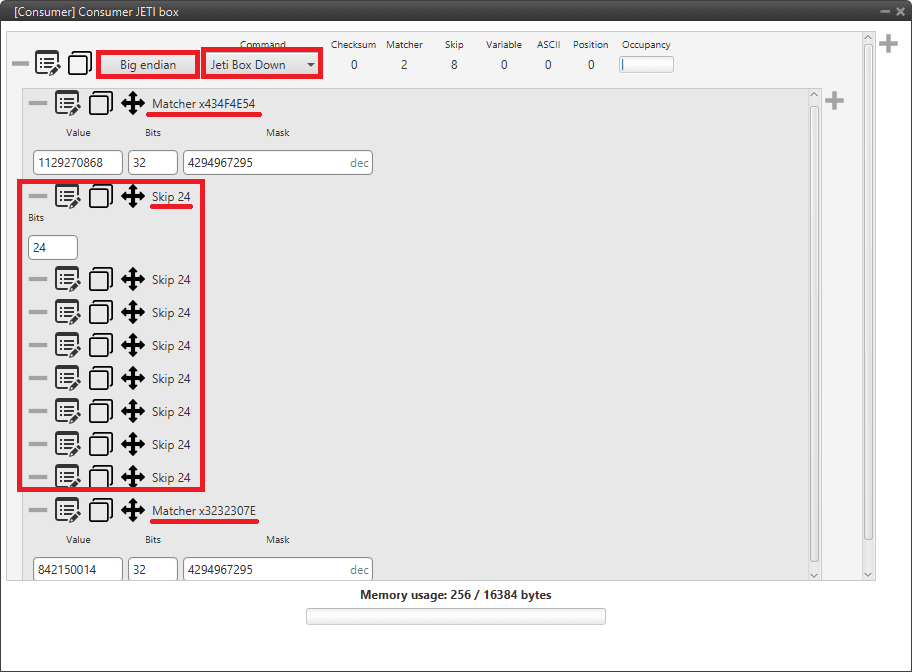Screen dimensions: 912x672
Task: Click copy icon of Matcher x434F4E54
Action: coord(100,103)
